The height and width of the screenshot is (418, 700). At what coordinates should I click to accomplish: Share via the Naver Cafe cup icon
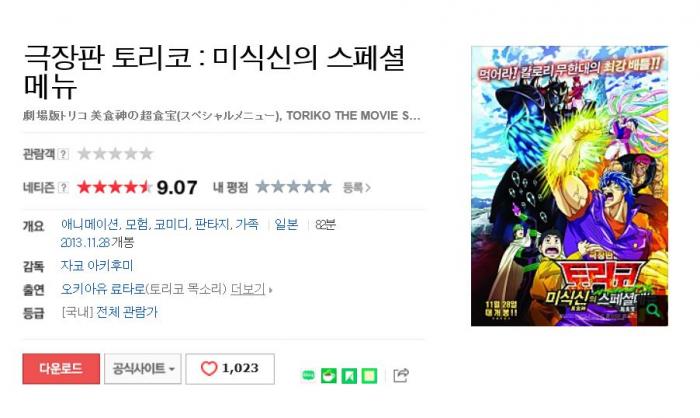click(329, 376)
